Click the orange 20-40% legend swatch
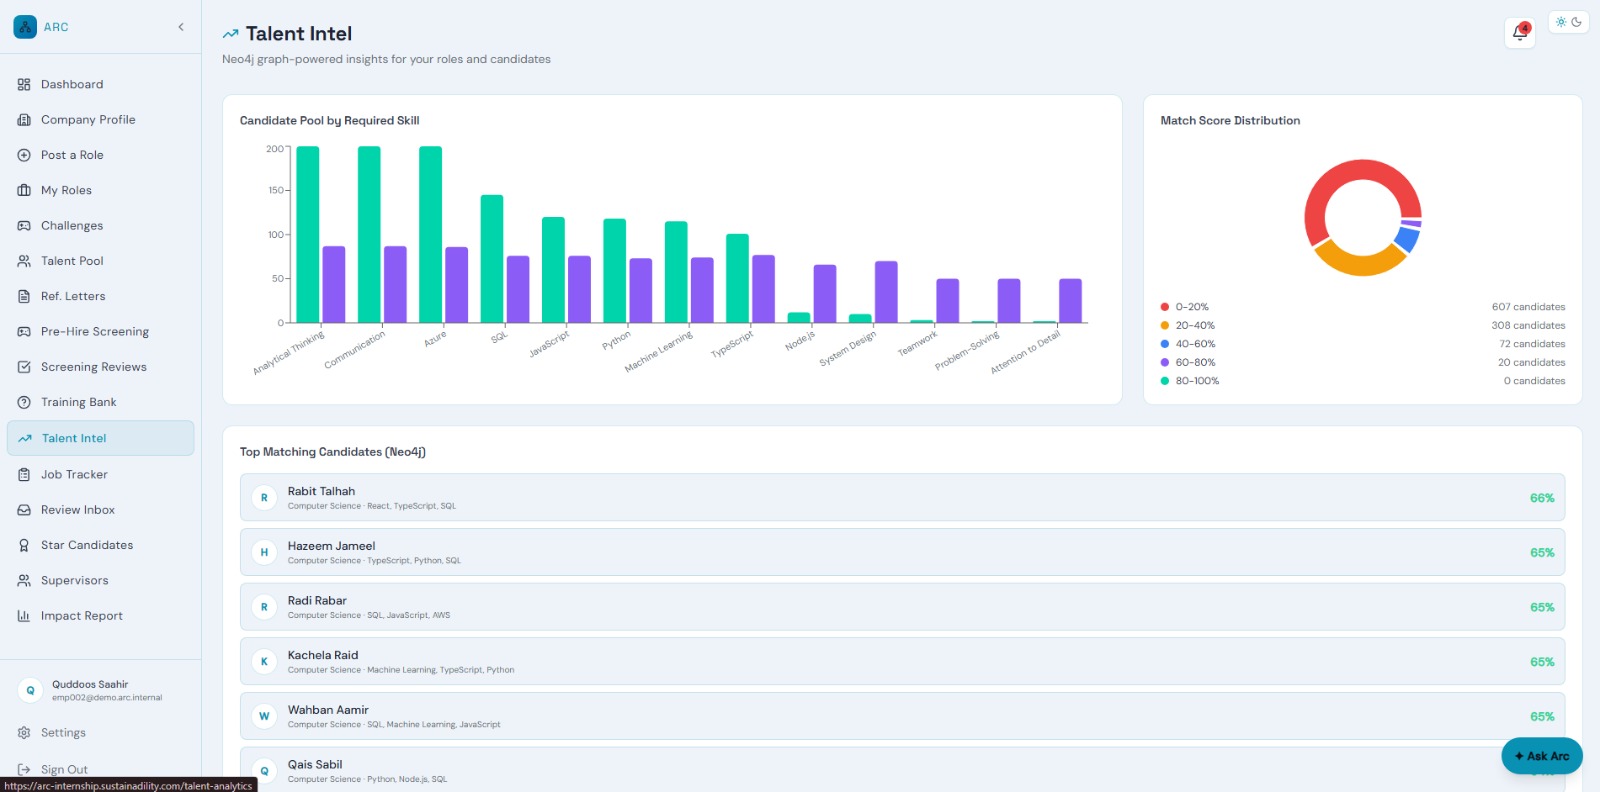 pos(1165,325)
